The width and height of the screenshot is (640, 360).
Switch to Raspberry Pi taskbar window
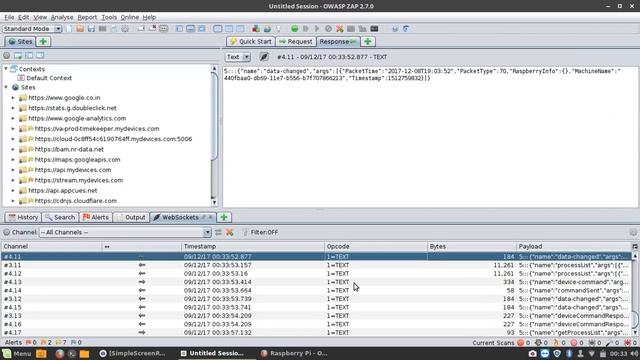click(x=294, y=353)
